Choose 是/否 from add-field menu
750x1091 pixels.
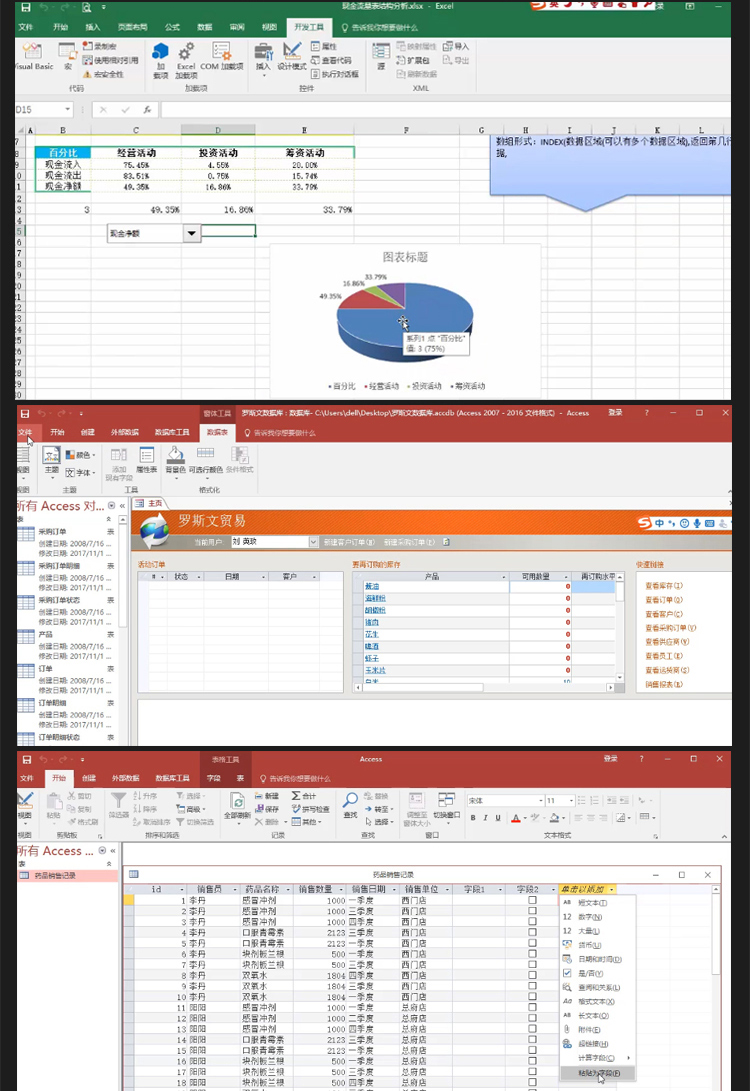[x=597, y=973]
